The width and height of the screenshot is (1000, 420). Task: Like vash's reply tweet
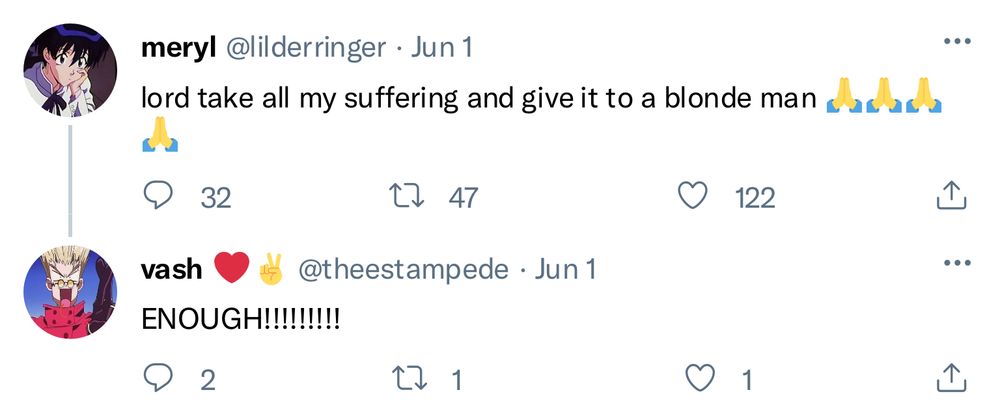click(x=703, y=378)
